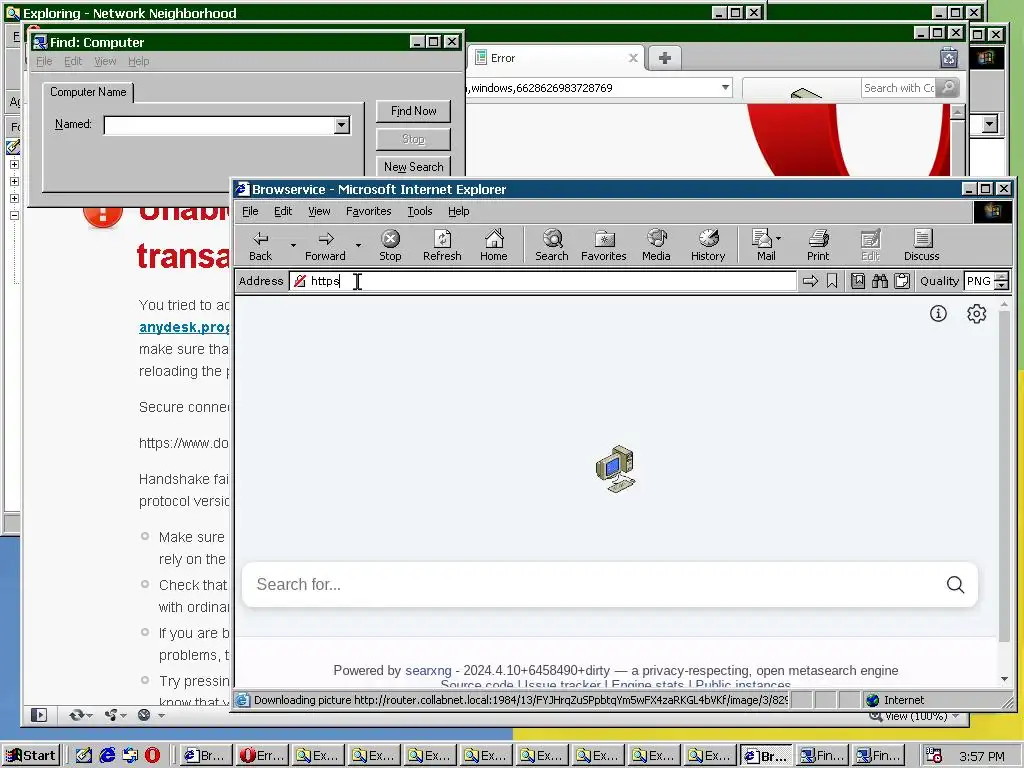
Task: Open the Mail dropdown arrow
Action: (x=778, y=238)
